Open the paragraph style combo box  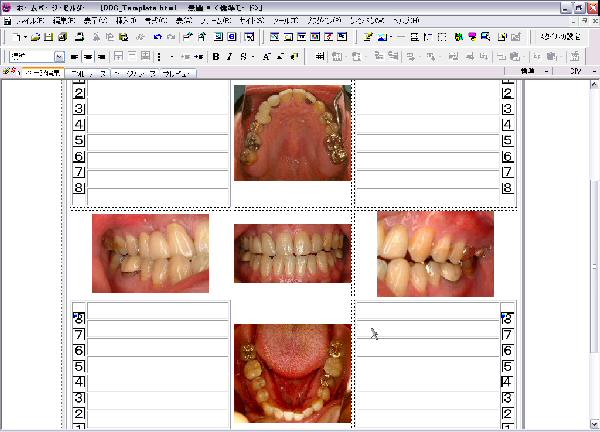(37, 57)
